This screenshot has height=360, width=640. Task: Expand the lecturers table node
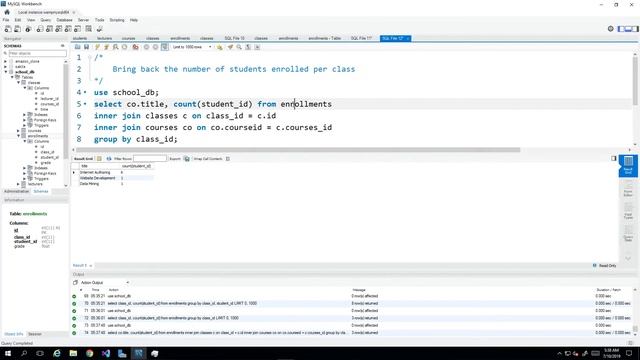click(18, 184)
